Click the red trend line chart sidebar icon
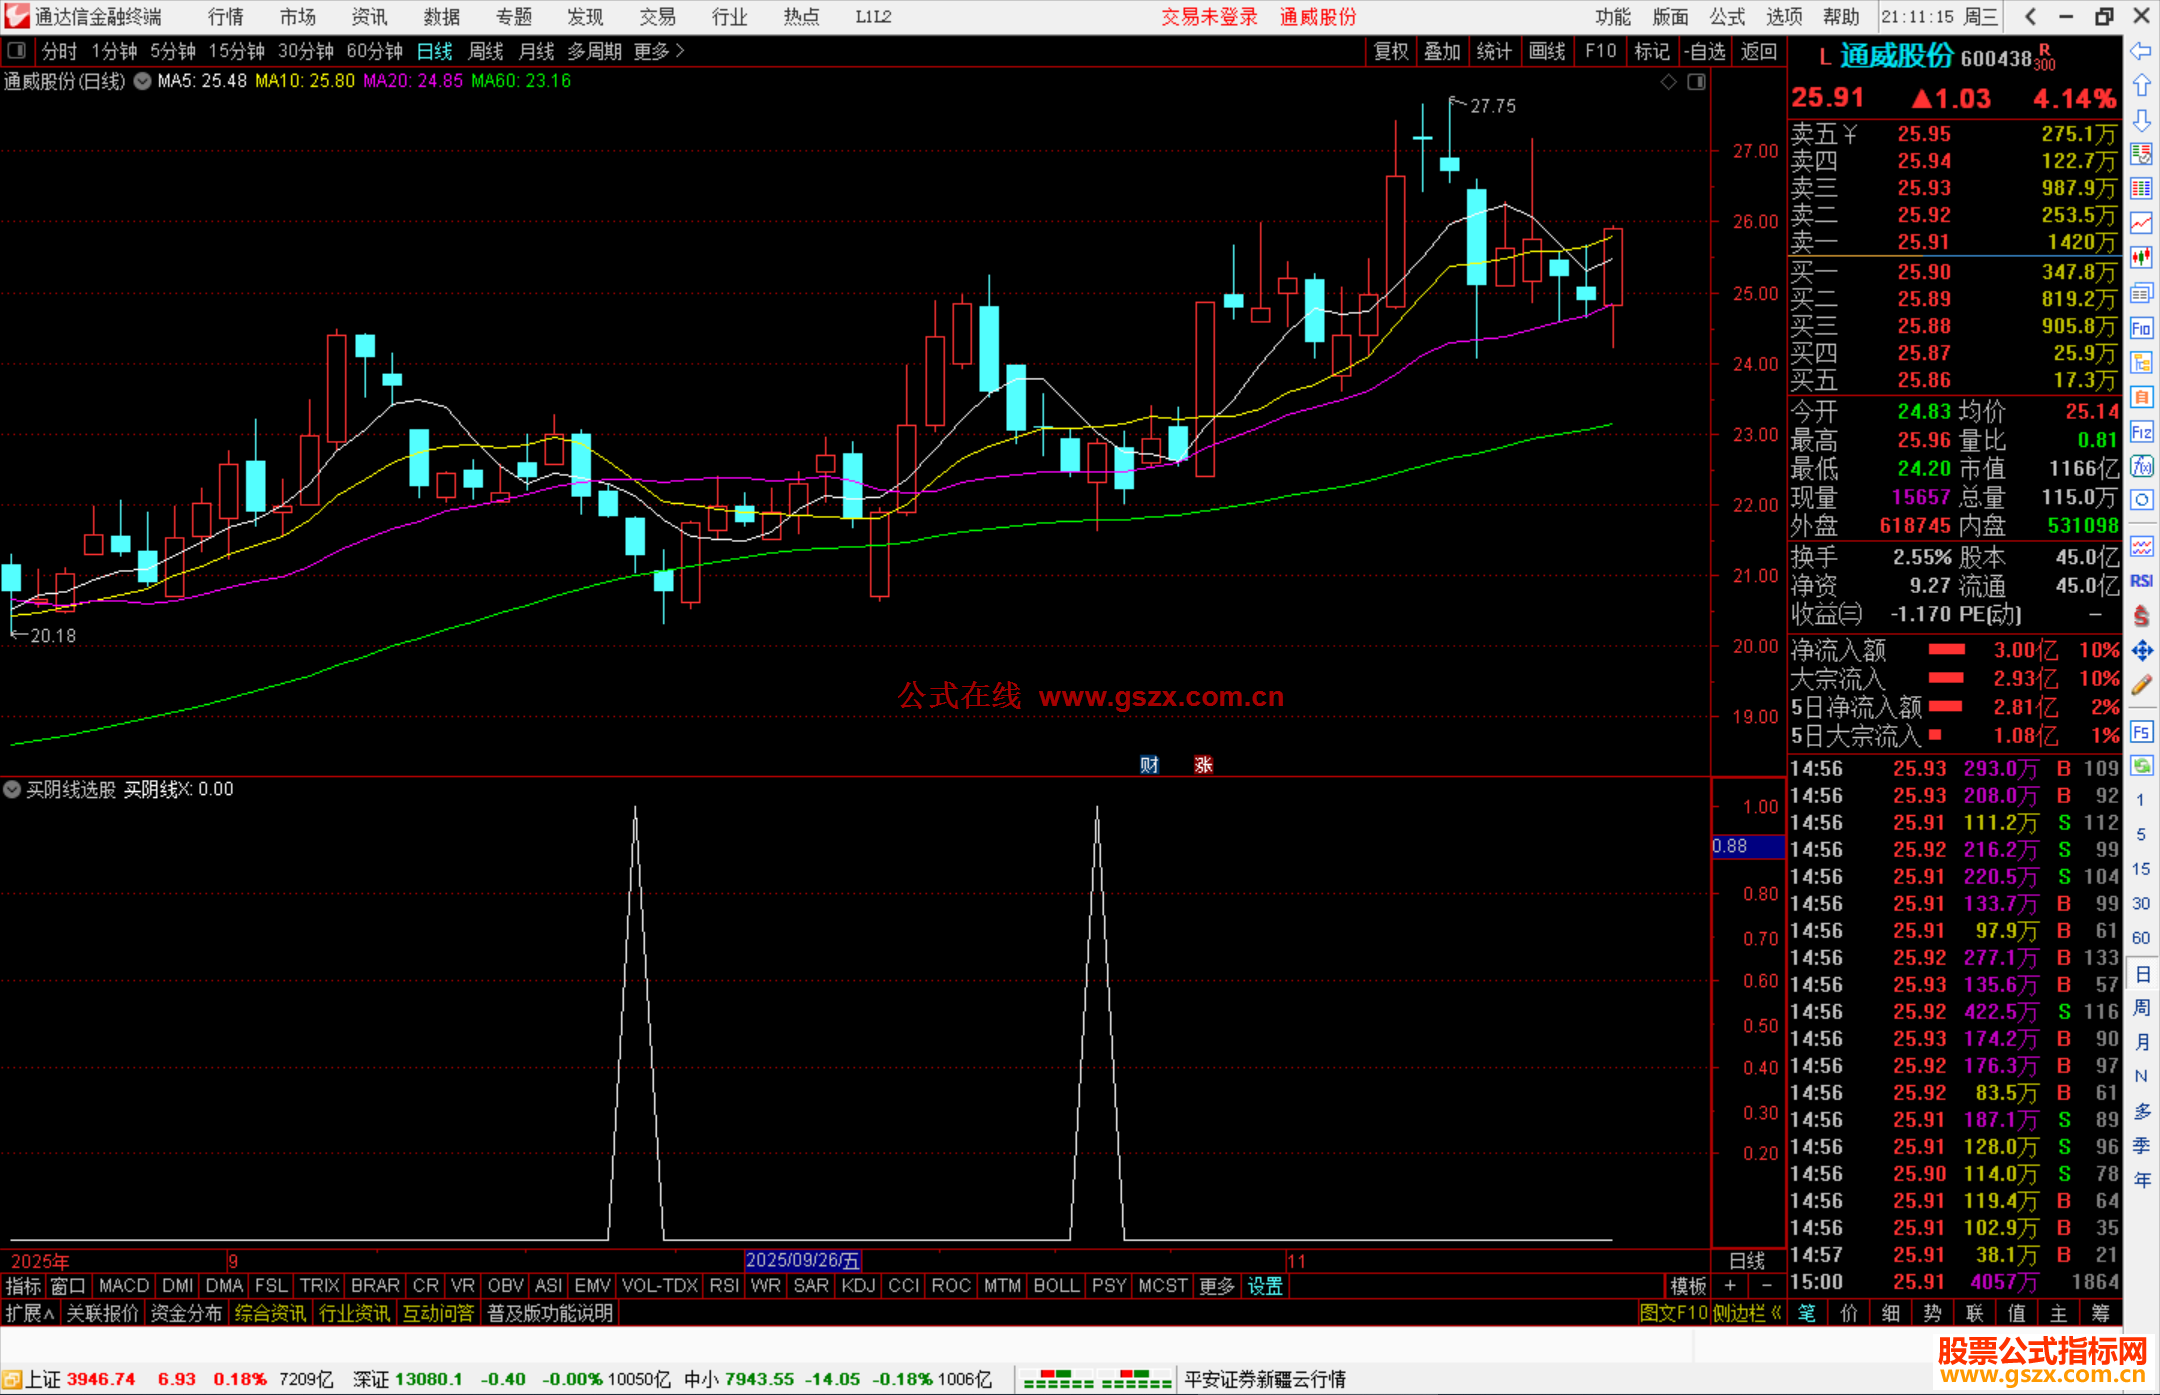 click(2140, 223)
